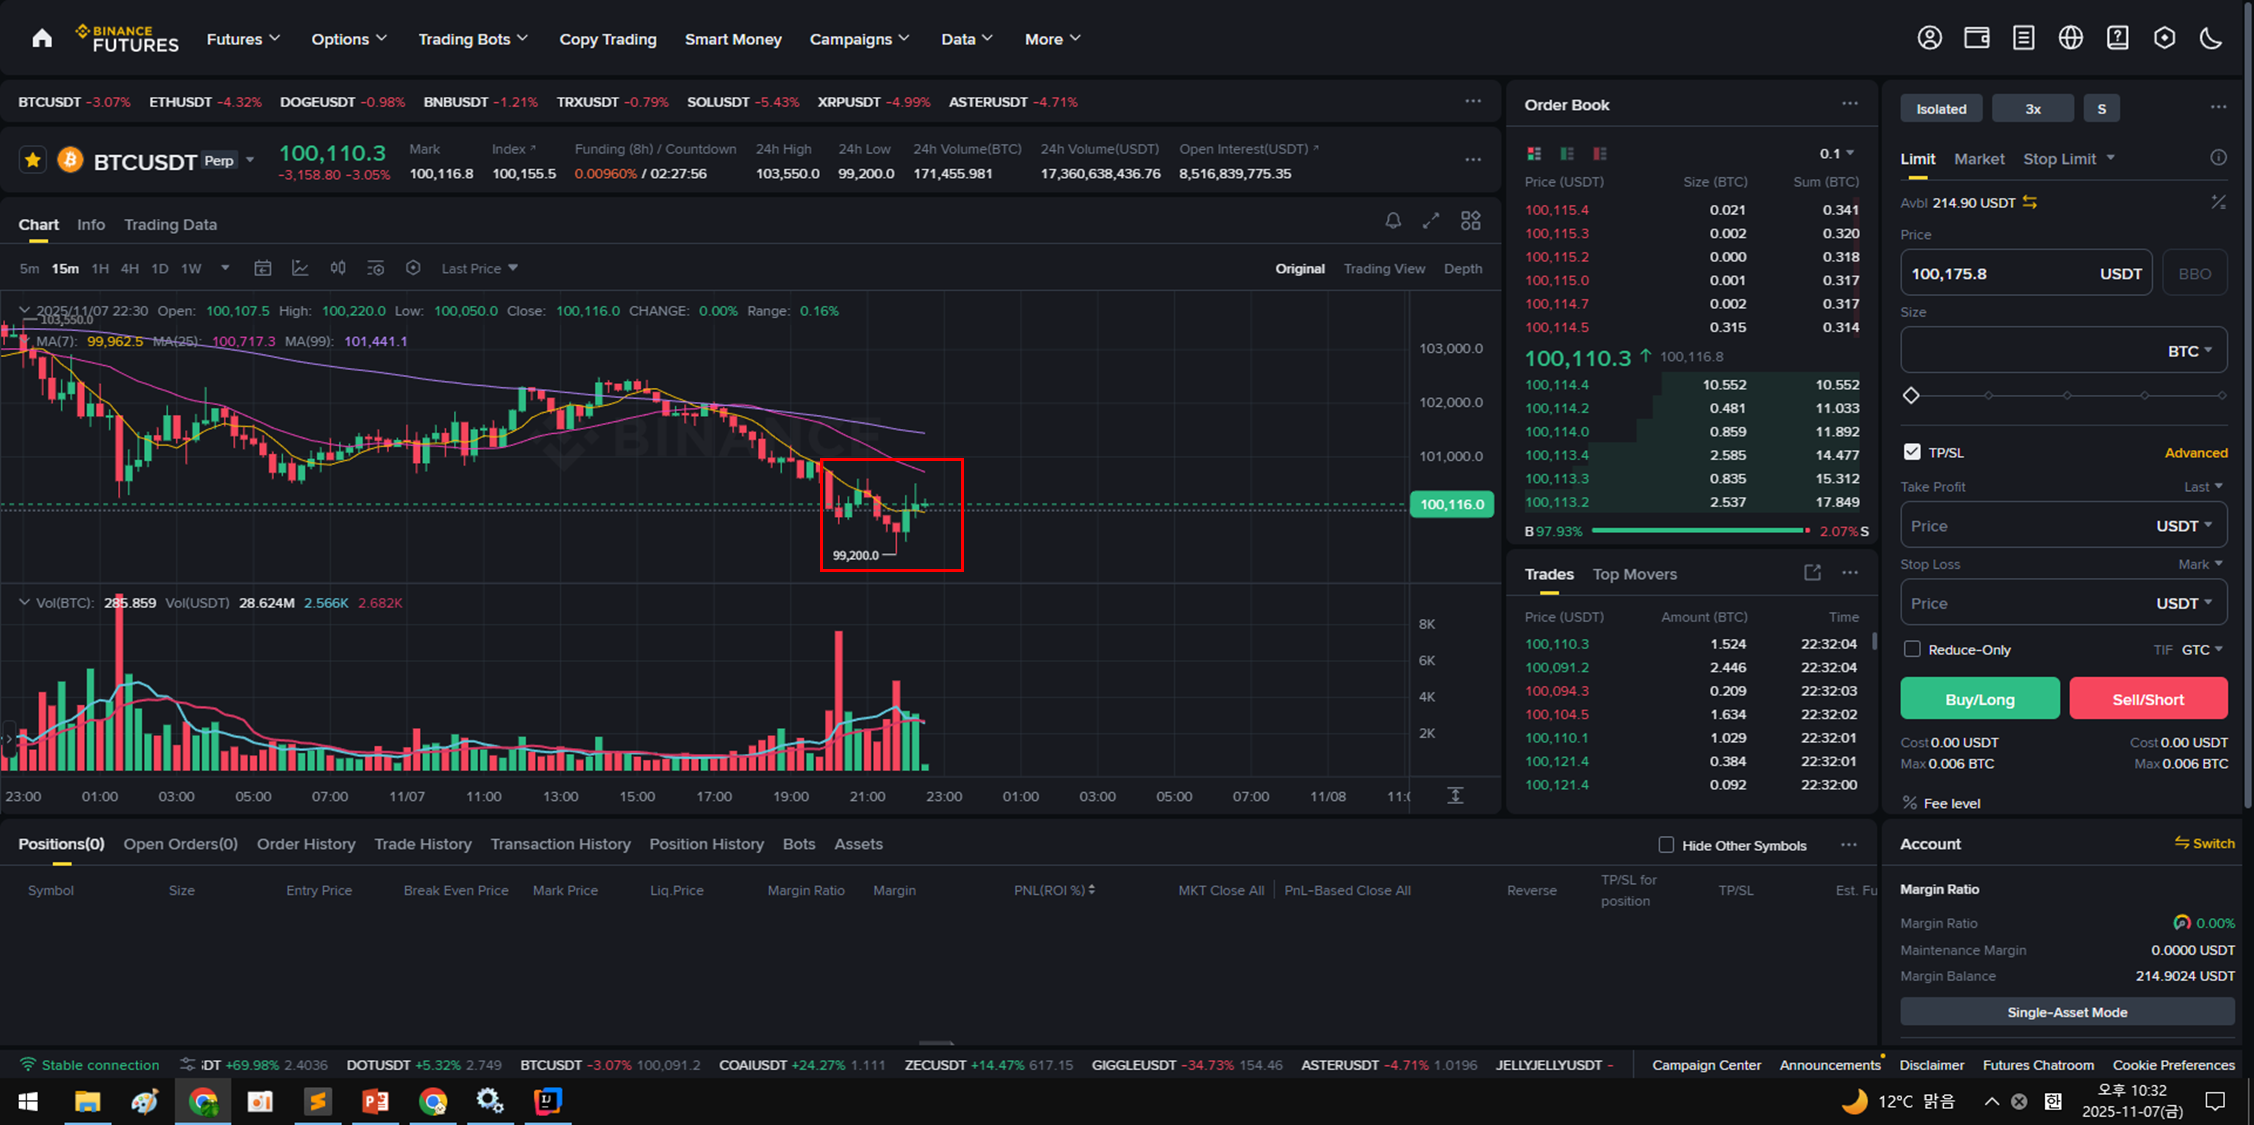Open the chart indicators icon
2254x1125 pixels.
click(x=300, y=268)
